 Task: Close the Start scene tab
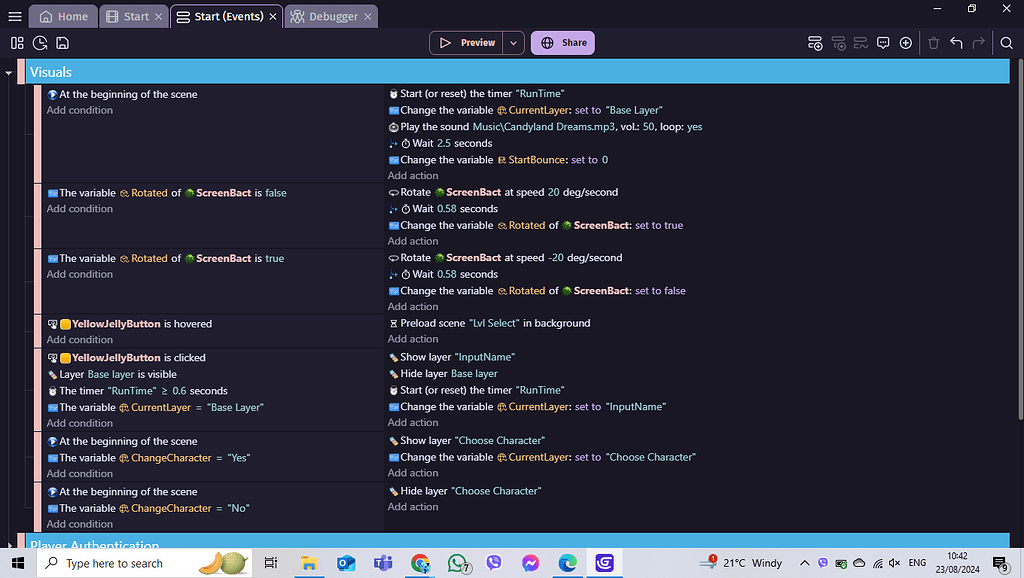coord(158,16)
